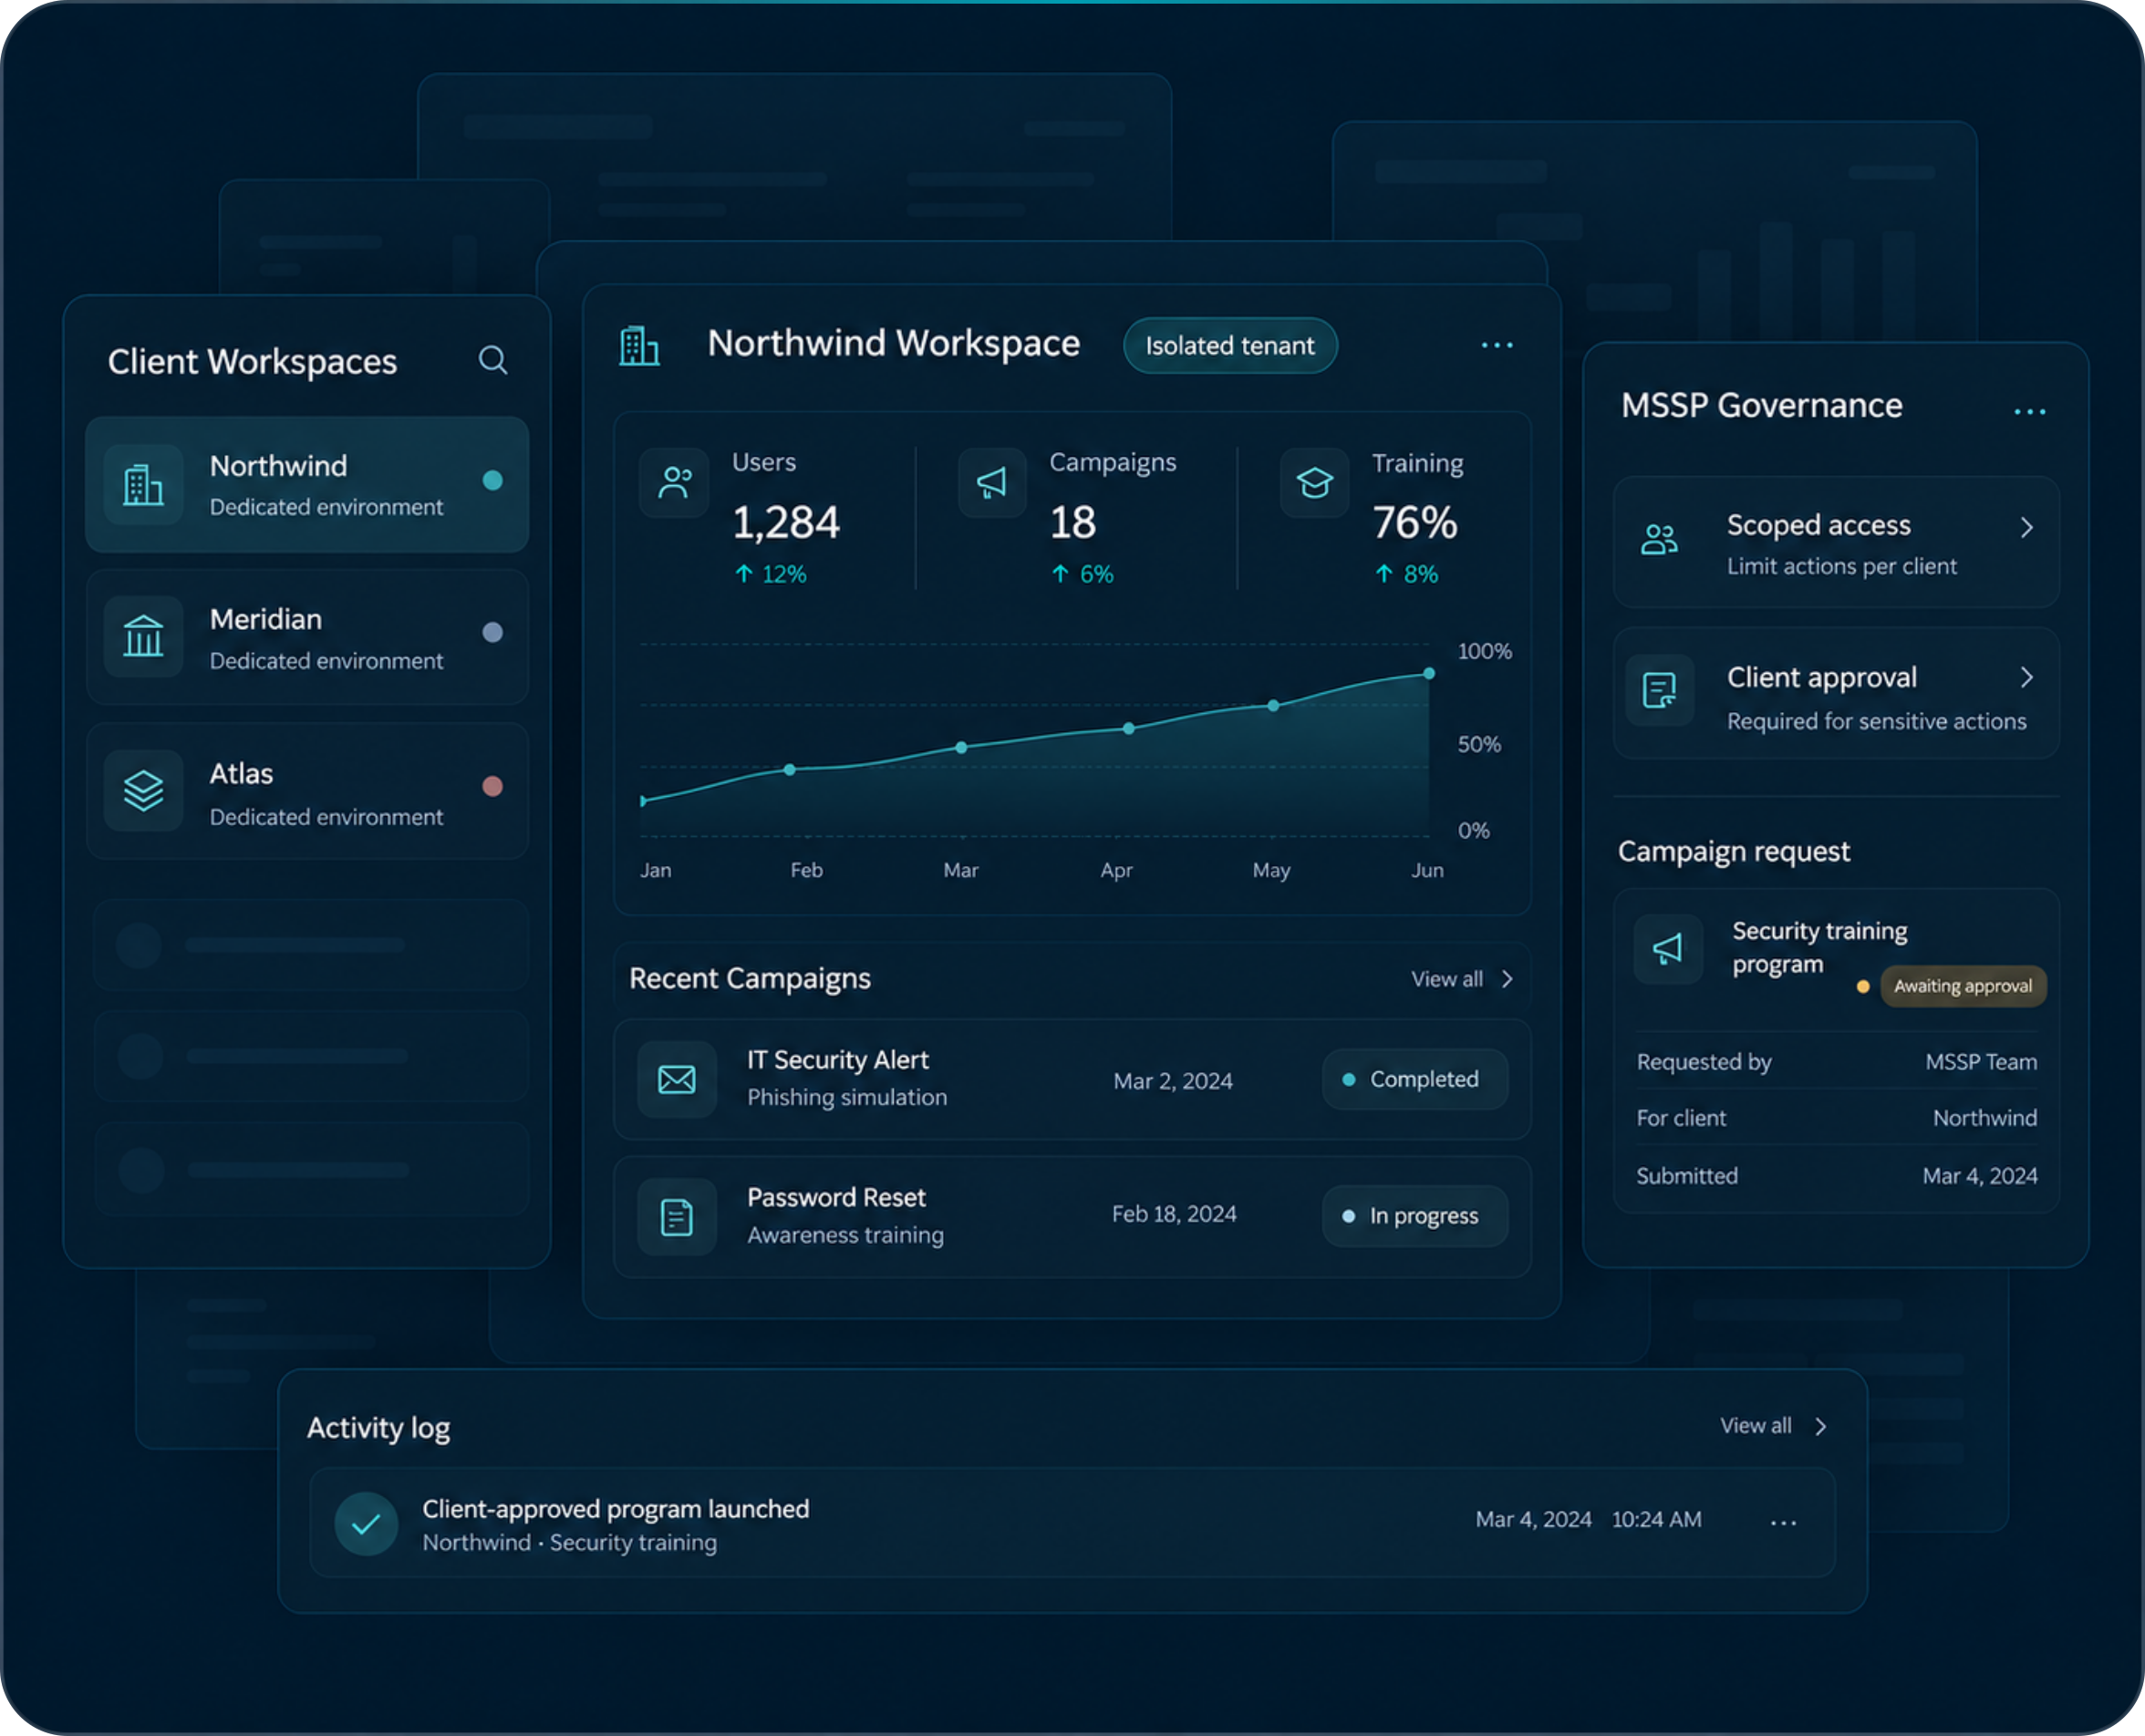Click the Users people icon
2145x1736 pixels.
click(x=675, y=483)
